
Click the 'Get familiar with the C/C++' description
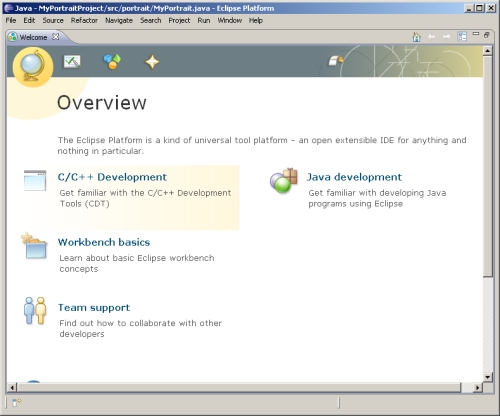(x=145, y=198)
